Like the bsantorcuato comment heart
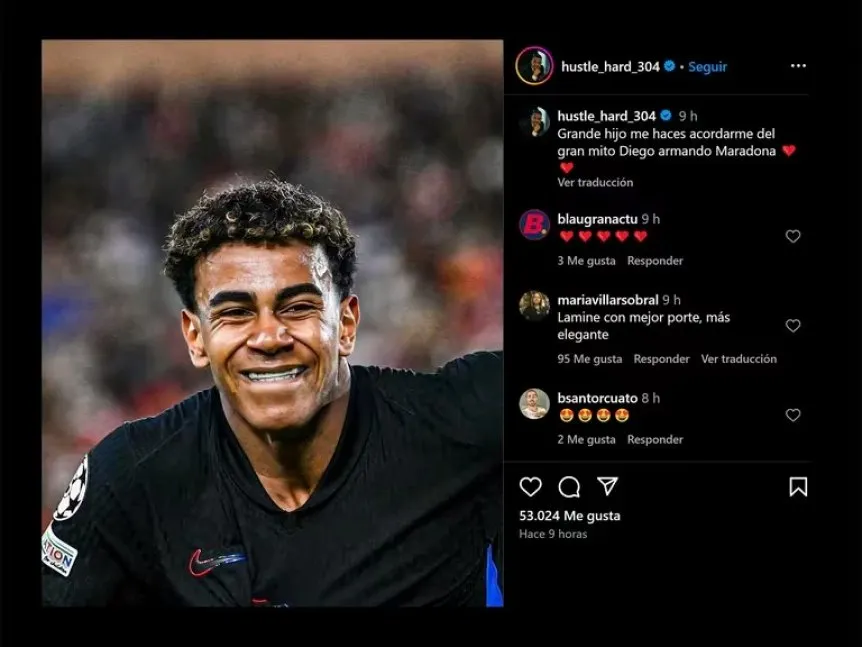The height and width of the screenshot is (647, 862). tap(793, 415)
